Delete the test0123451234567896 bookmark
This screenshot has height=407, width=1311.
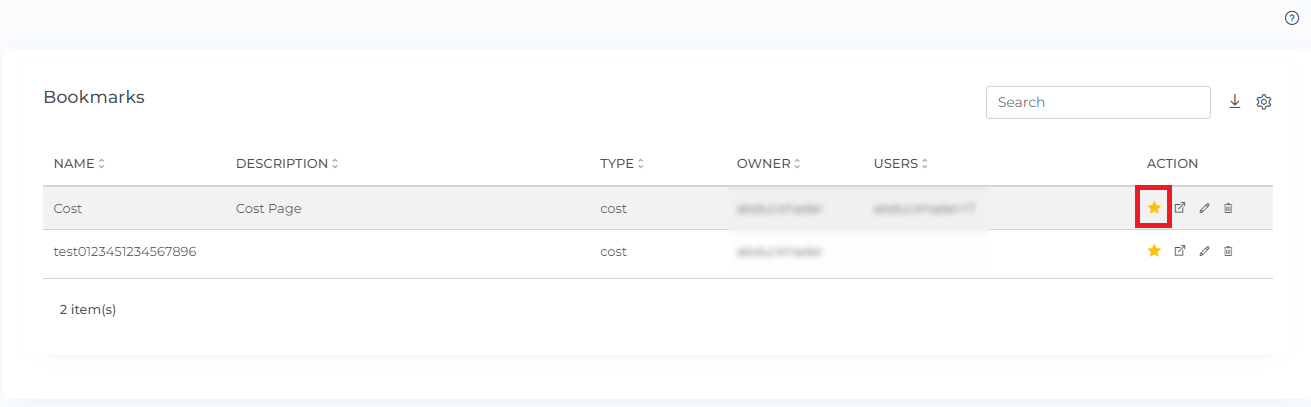pyautogui.click(x=1228, y=251)
